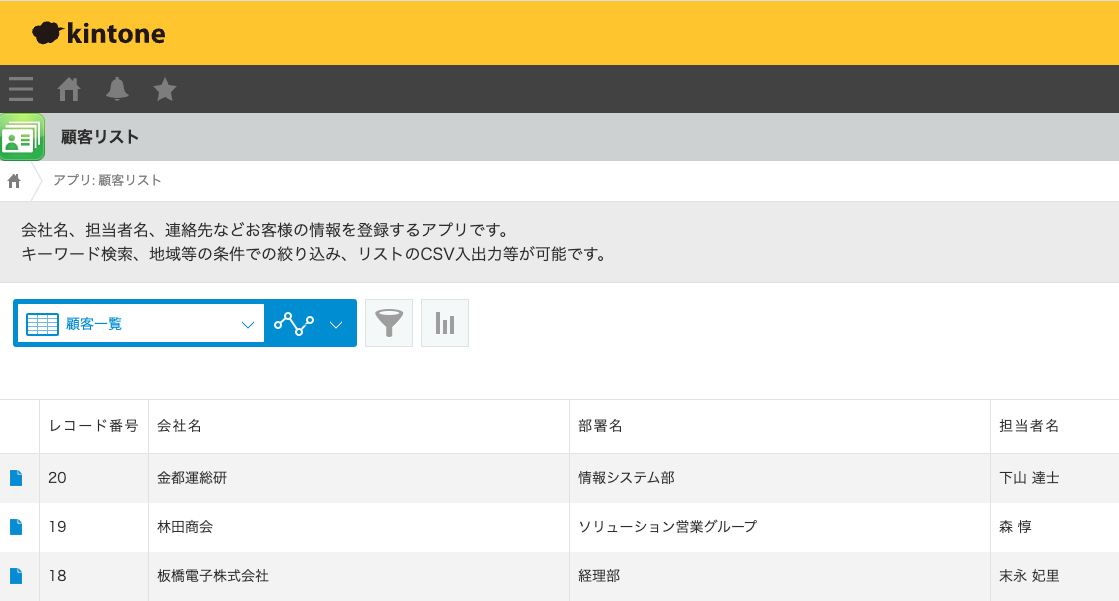Click the 顧客リスト app icon
Image resolution: width=1119 pixels, height=601 pixels.
(22, 137)
